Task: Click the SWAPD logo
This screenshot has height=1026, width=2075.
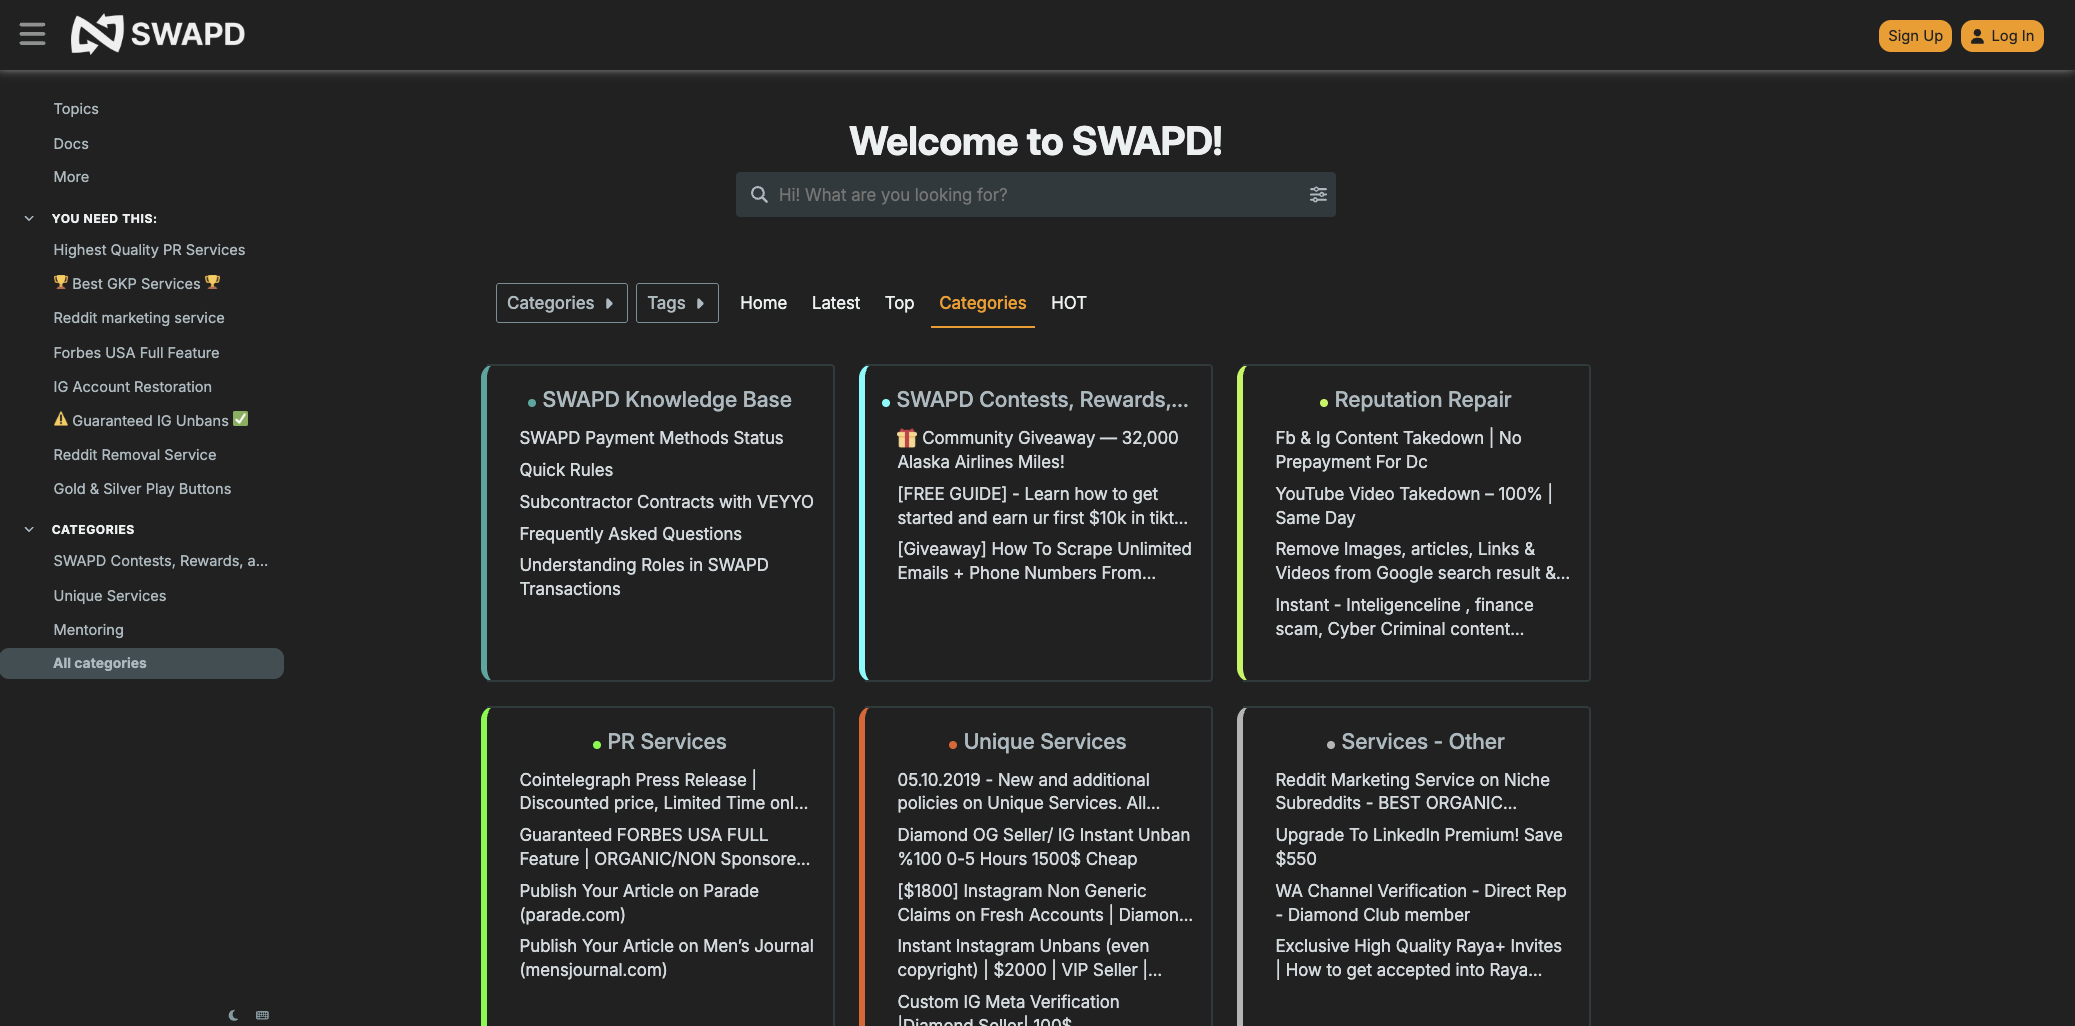Action: click(158, 34)
